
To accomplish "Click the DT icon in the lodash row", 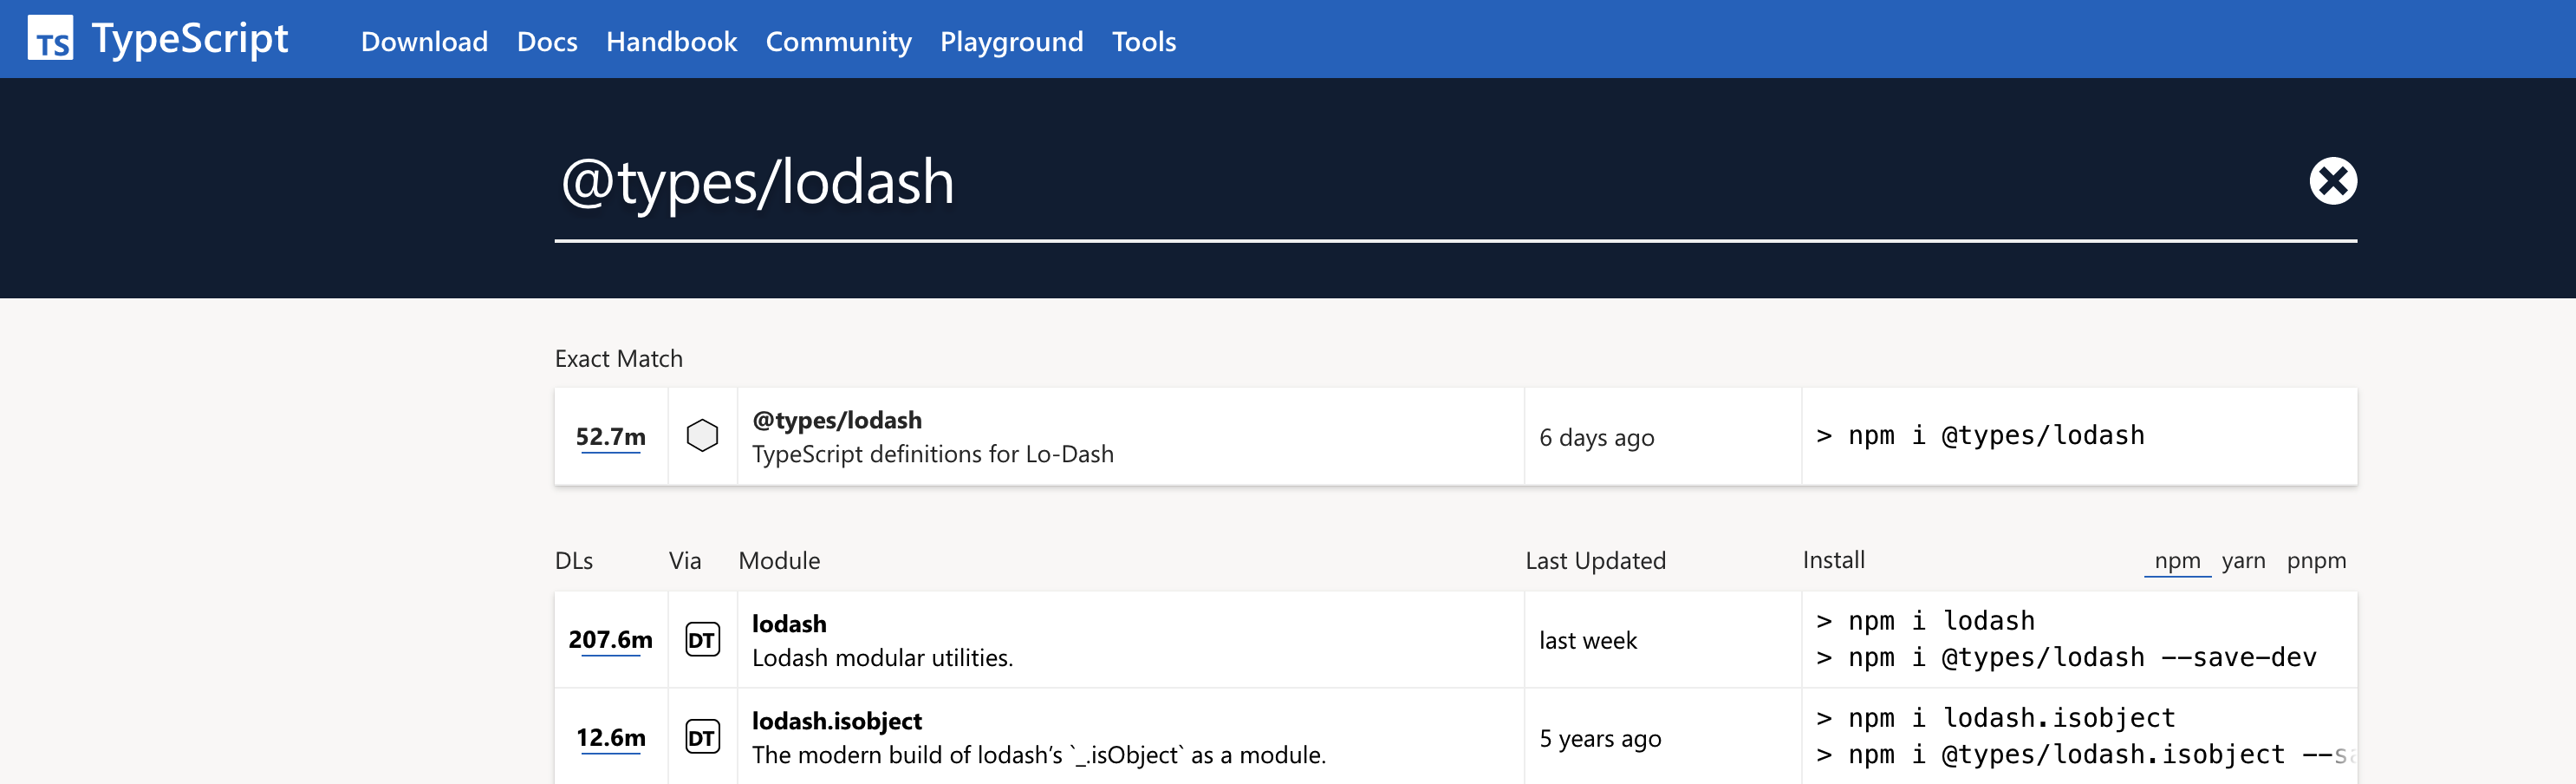I will pos(702,640).
